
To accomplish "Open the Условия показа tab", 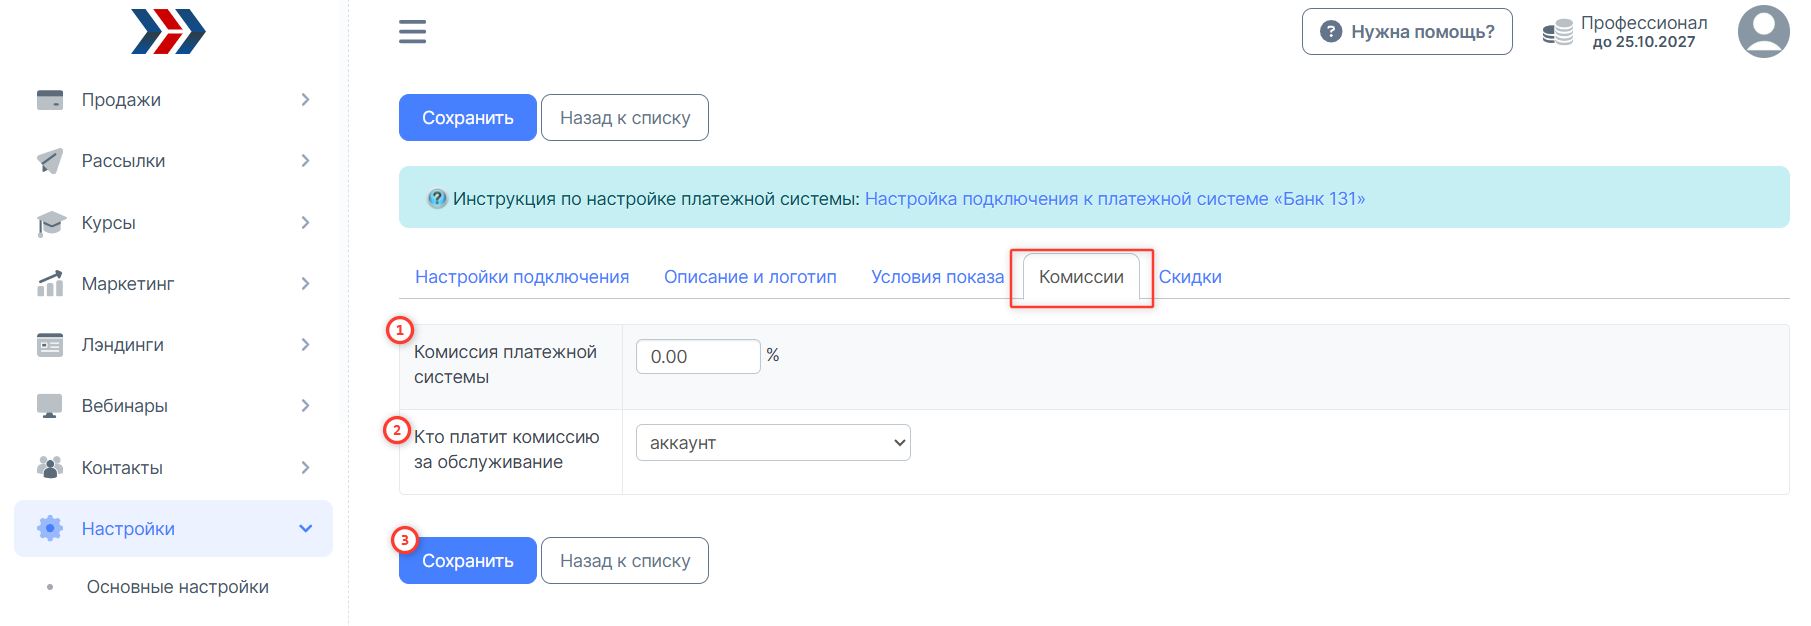I will pyautogui.click(x=937, y=277).
